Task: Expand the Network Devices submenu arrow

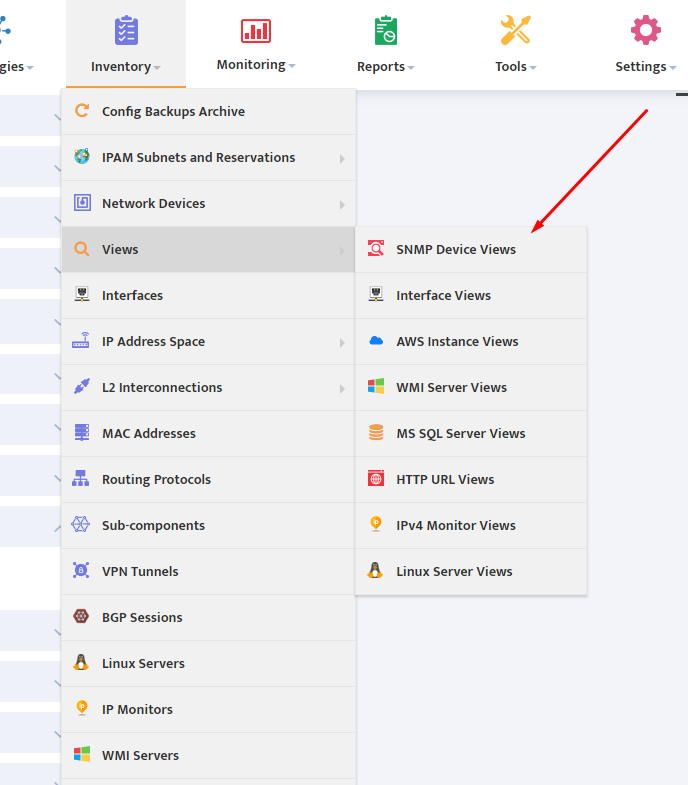Action: tap(342, 205)
